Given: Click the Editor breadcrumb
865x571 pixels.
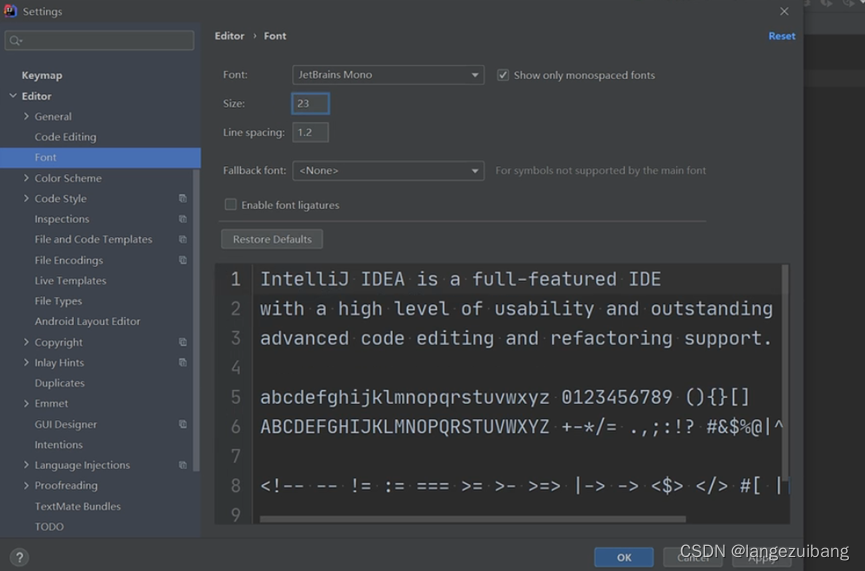Looking at the screenshot, I should [x=229, y=36].
